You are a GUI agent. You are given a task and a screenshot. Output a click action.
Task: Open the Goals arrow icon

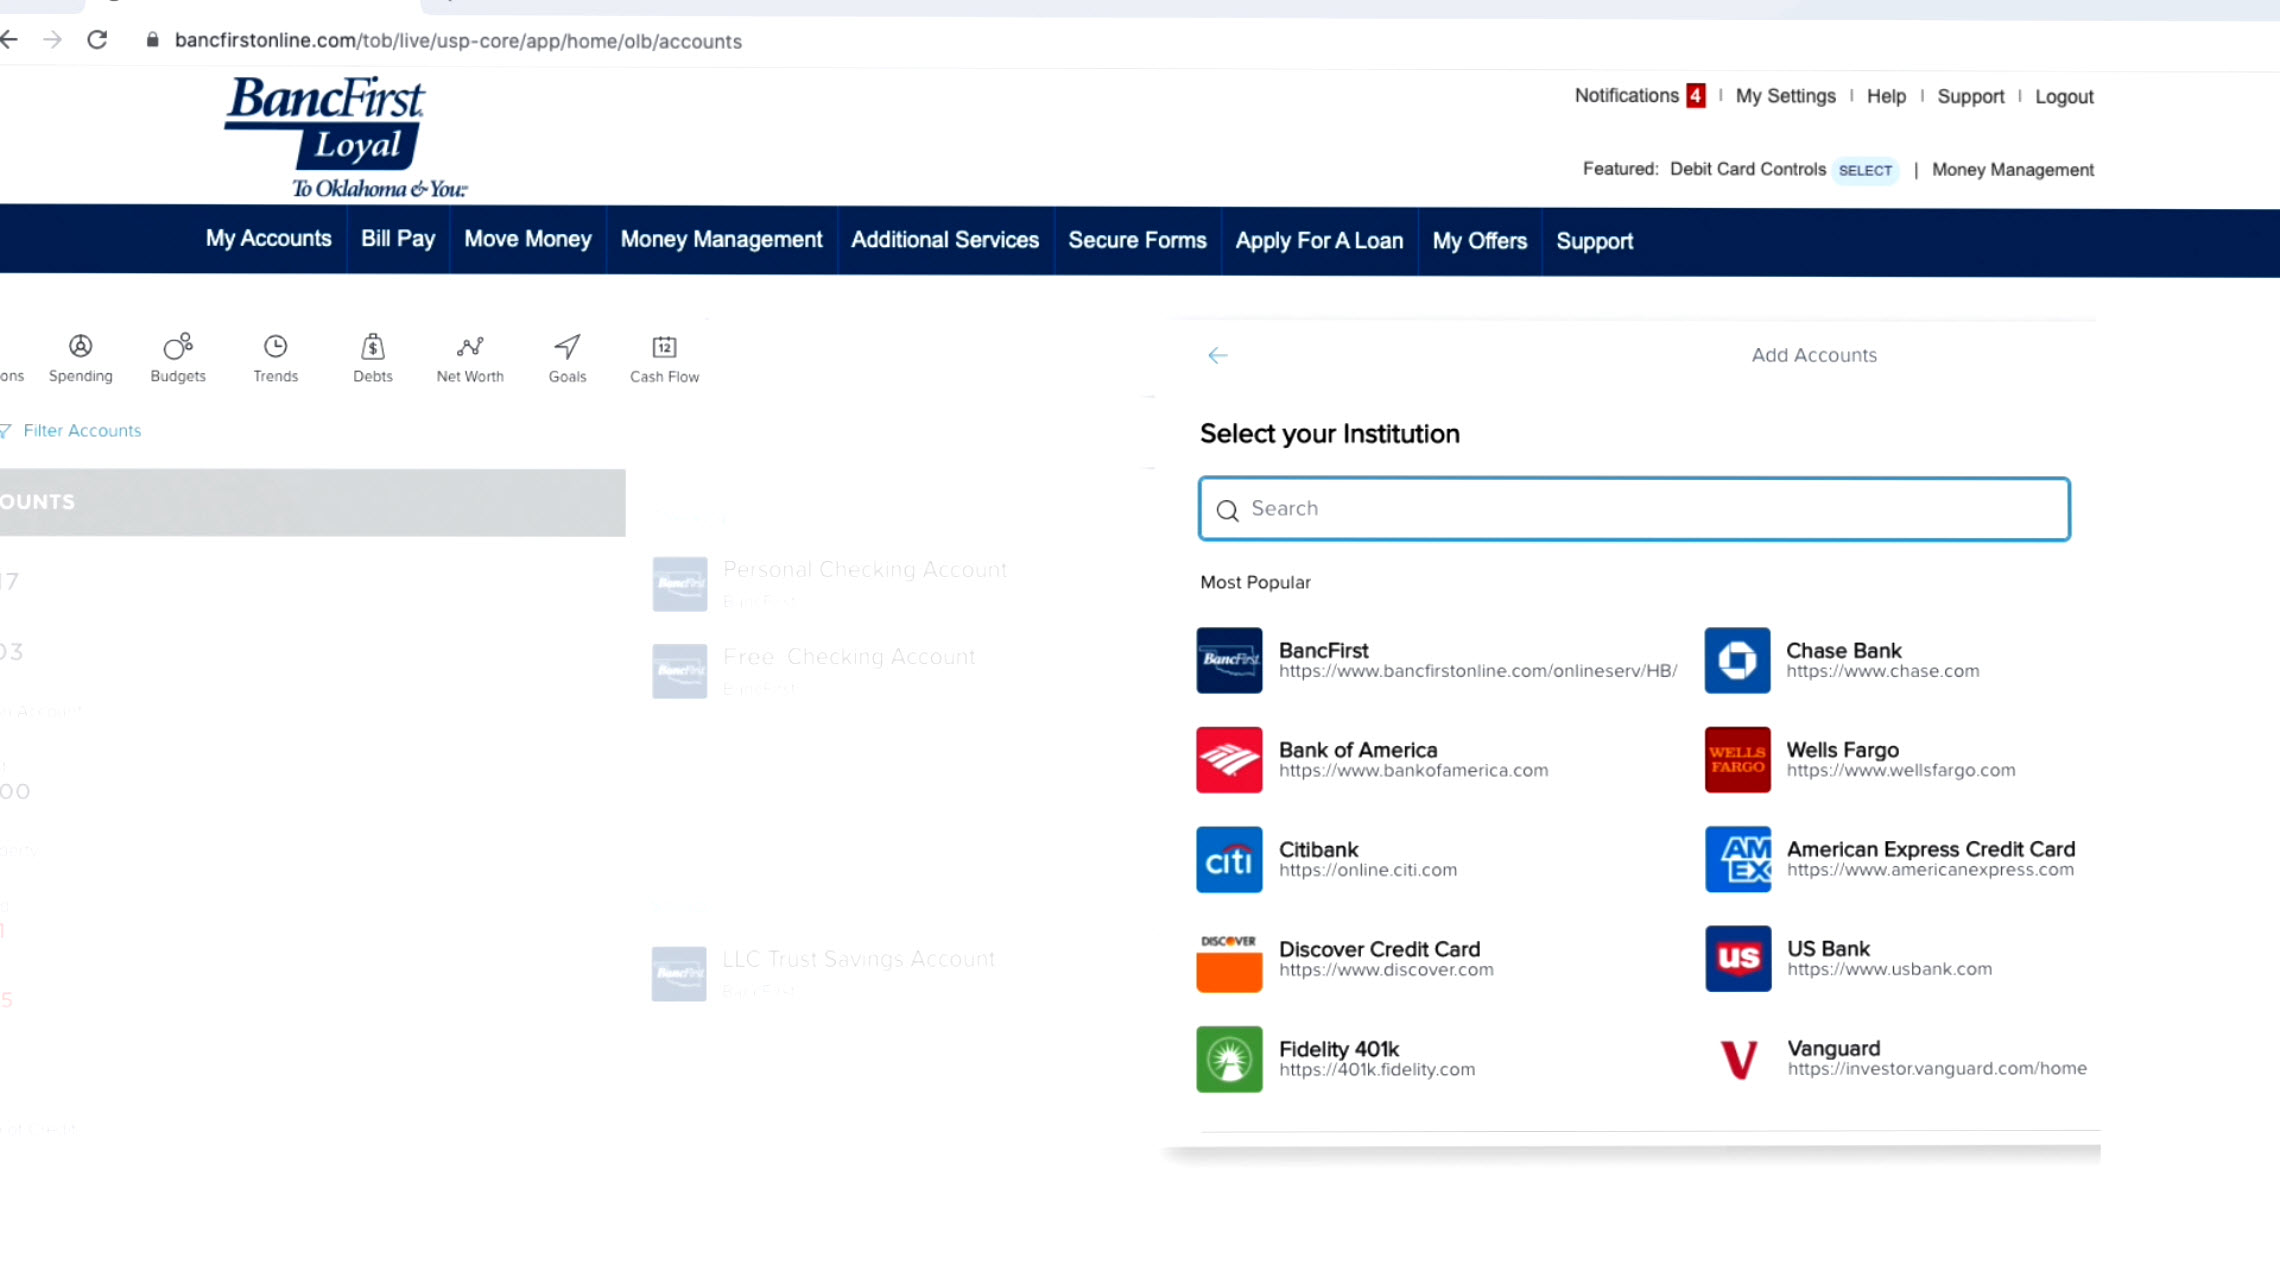(567, 347)
